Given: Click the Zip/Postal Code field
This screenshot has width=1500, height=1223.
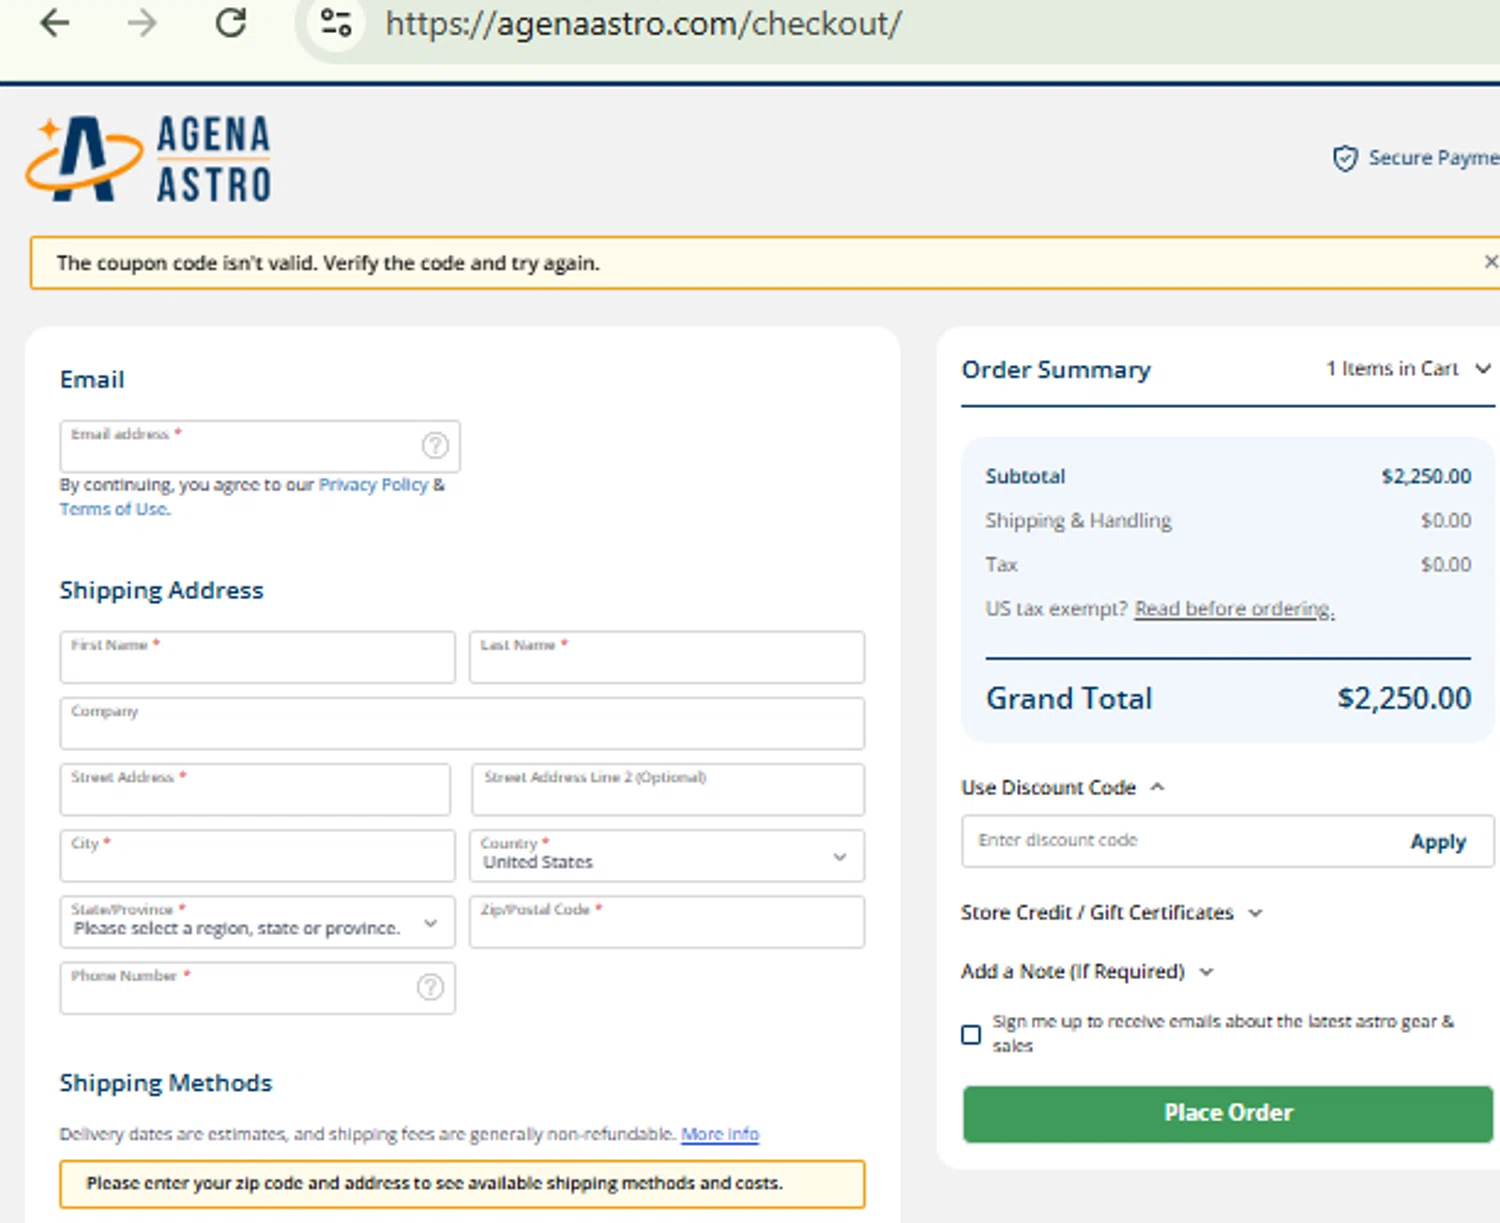Looking at the screenshot, I should (667, 921).
